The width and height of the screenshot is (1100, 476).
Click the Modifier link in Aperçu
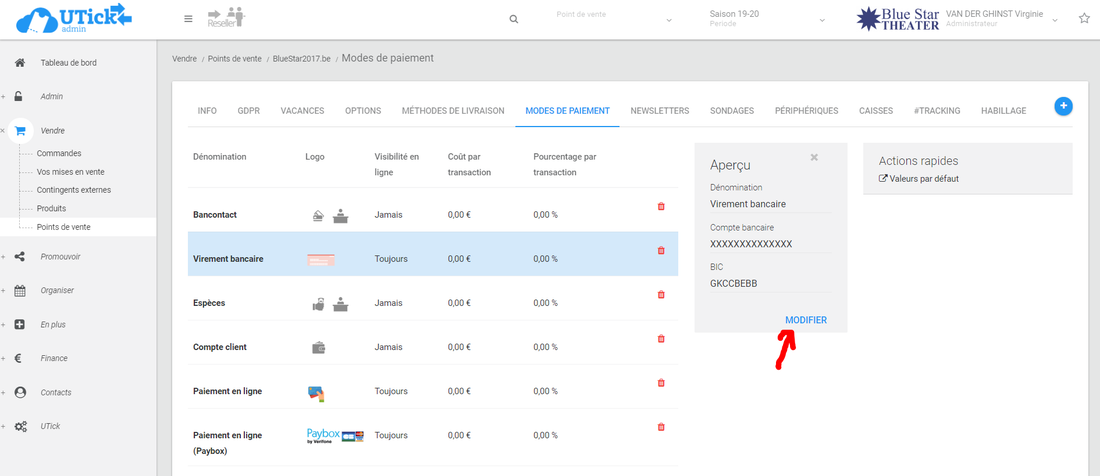point(805,320)
